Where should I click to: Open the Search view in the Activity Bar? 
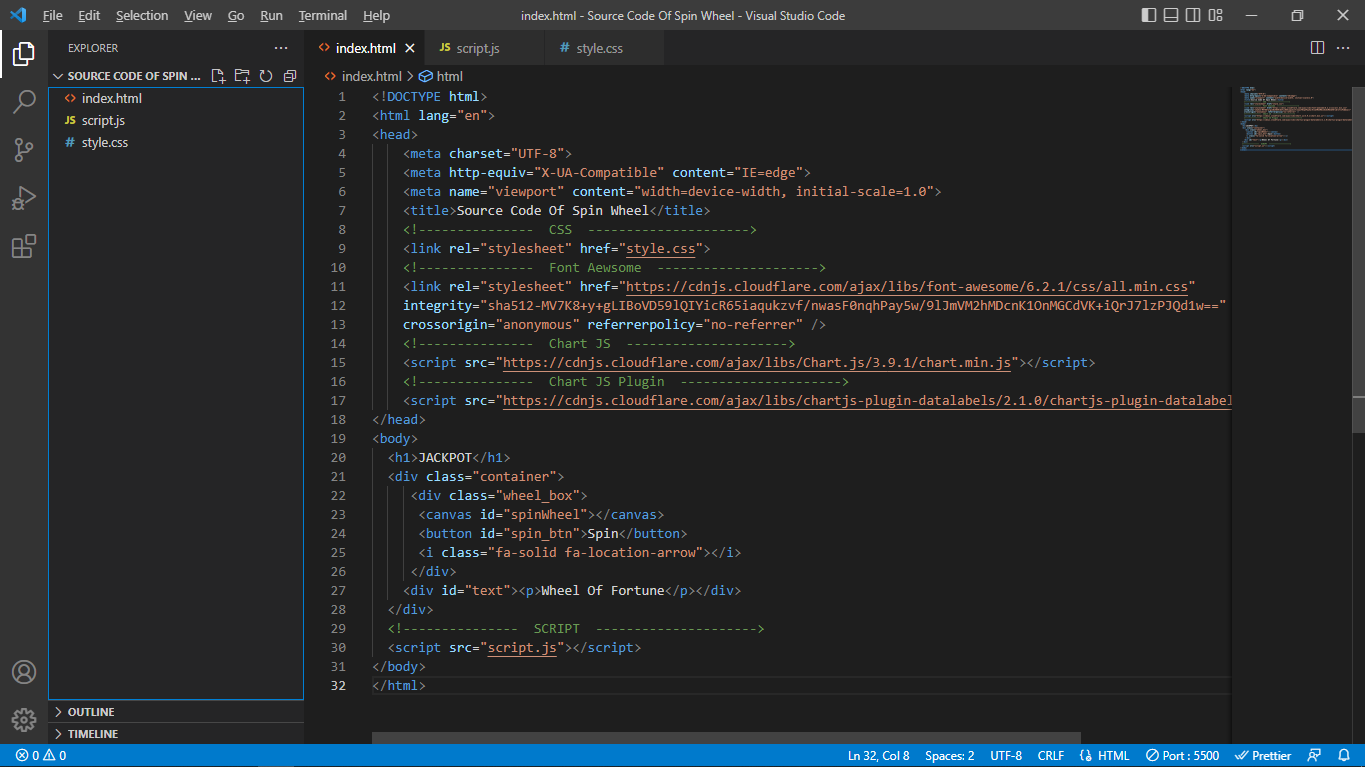coord(24,101)
